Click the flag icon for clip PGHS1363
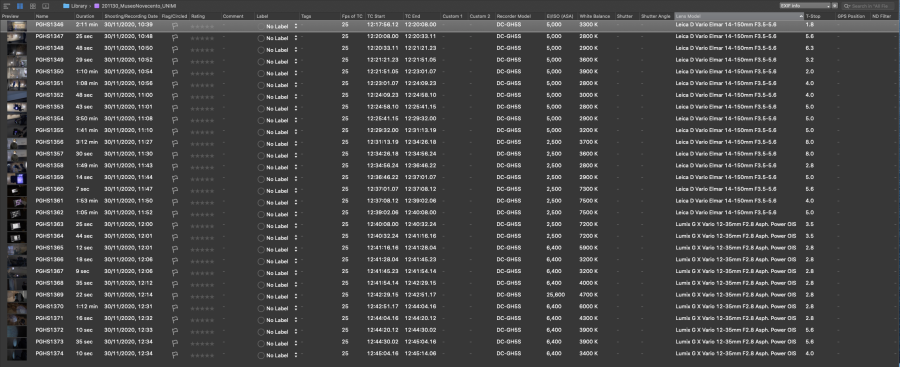 pos(174,225)
